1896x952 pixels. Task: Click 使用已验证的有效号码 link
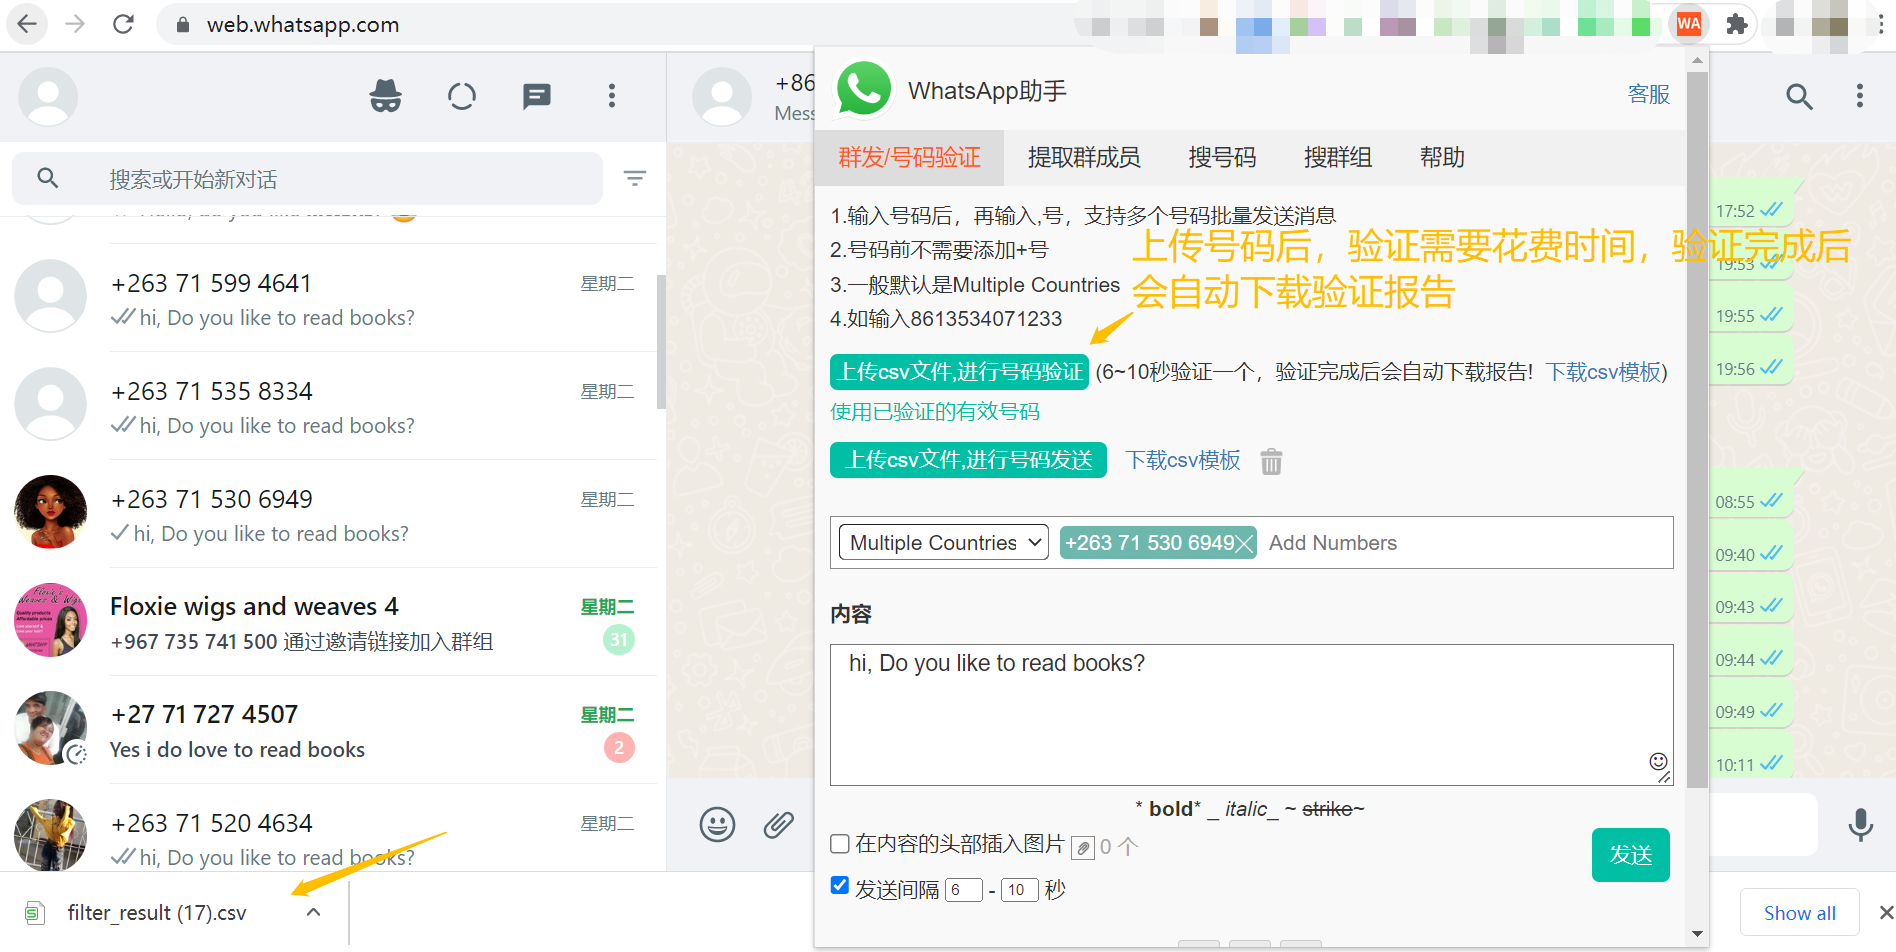(x=934, y=412)
